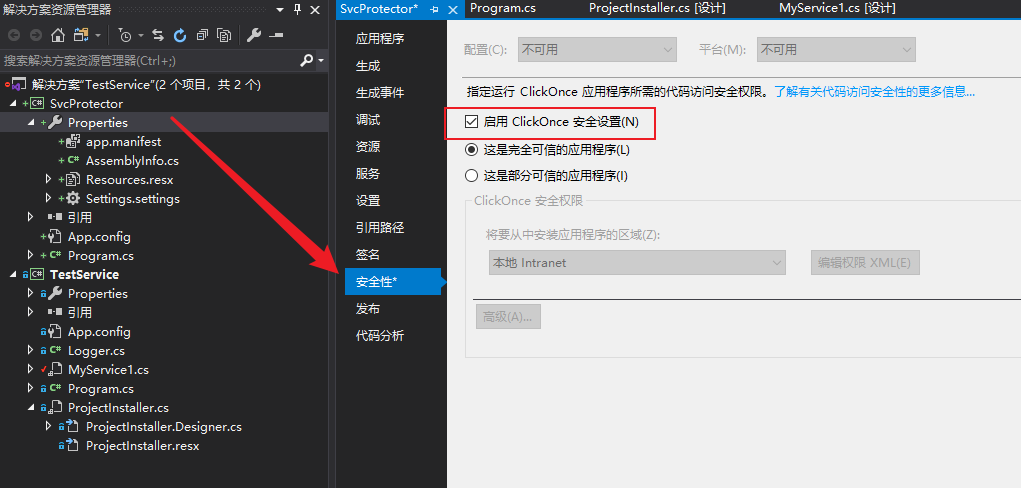Pin the Solution Explorer panel

coord(297,9)
